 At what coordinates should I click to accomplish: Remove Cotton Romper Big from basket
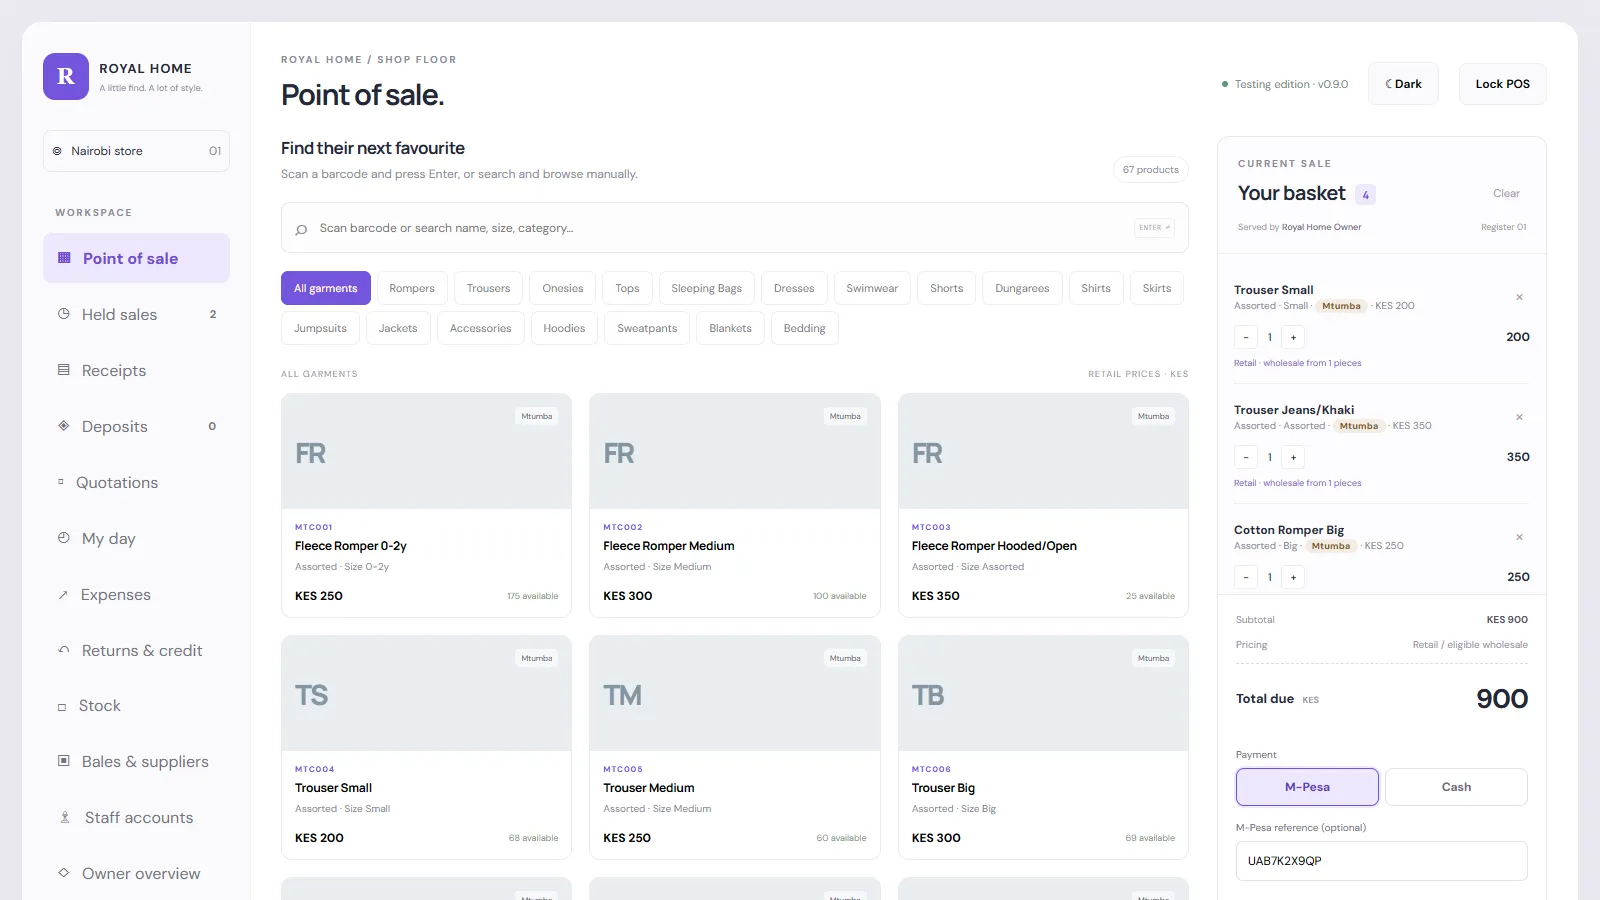point(1519,537)
